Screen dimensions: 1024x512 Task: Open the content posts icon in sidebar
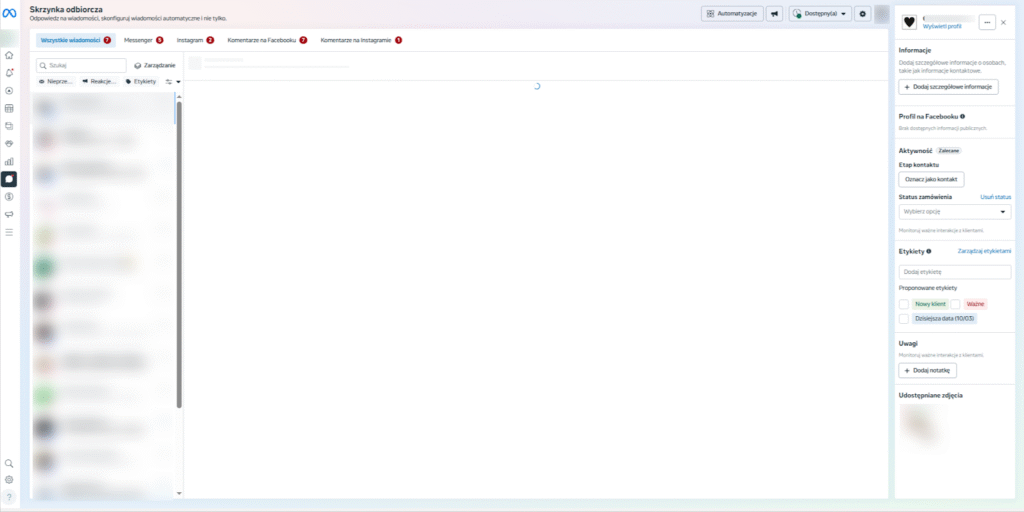pyautogui.click(x=9, y=126)
